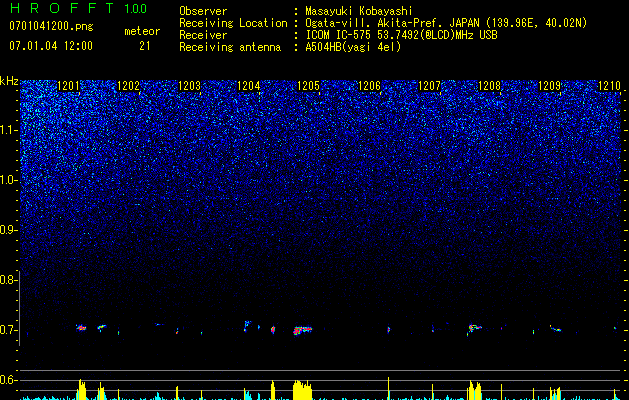Image resolution: width=629 pixels, height=400 pixels.
Task: Click the 1203 time marker
Action: coord(189,86)
